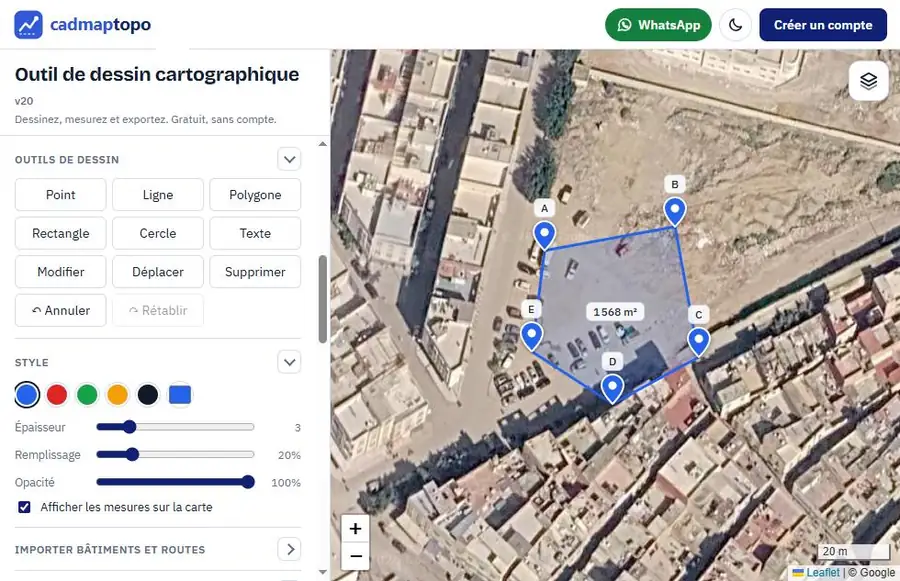Click Créer un compte button
The height and width of the screenshot is (581, 900).
(823, 25)
